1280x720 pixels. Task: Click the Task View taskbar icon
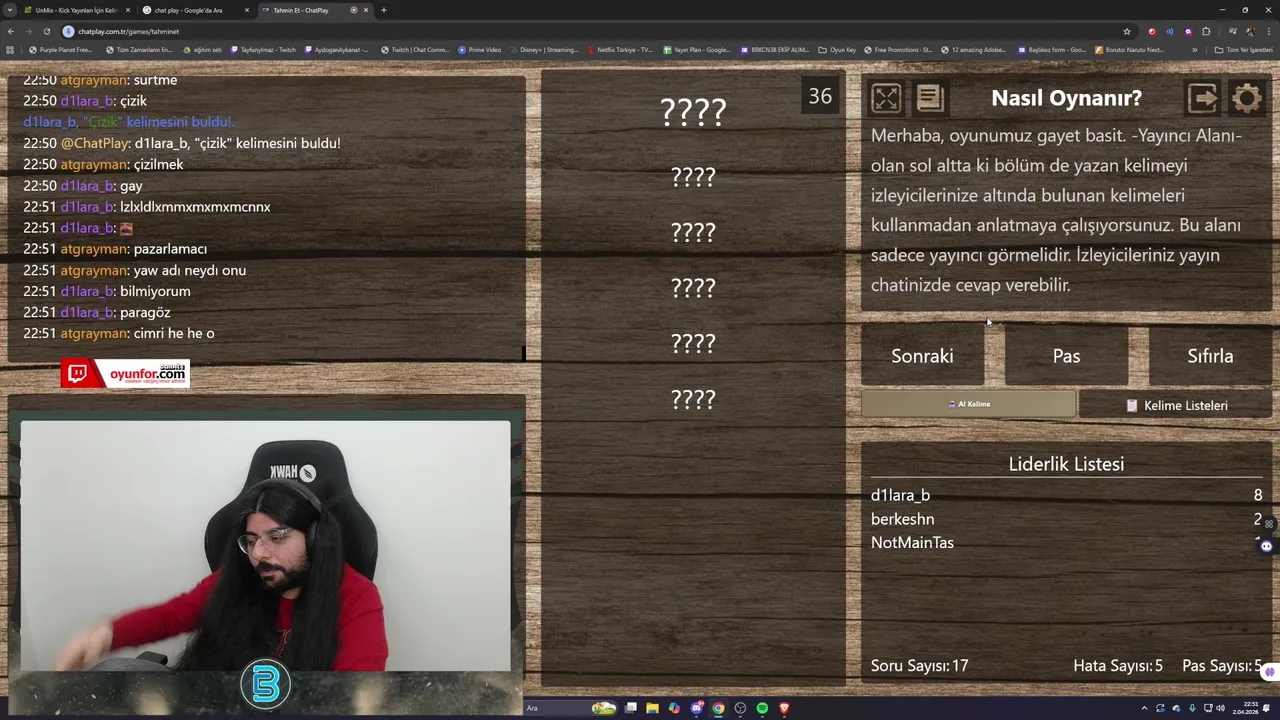click(x=631, y=708)
